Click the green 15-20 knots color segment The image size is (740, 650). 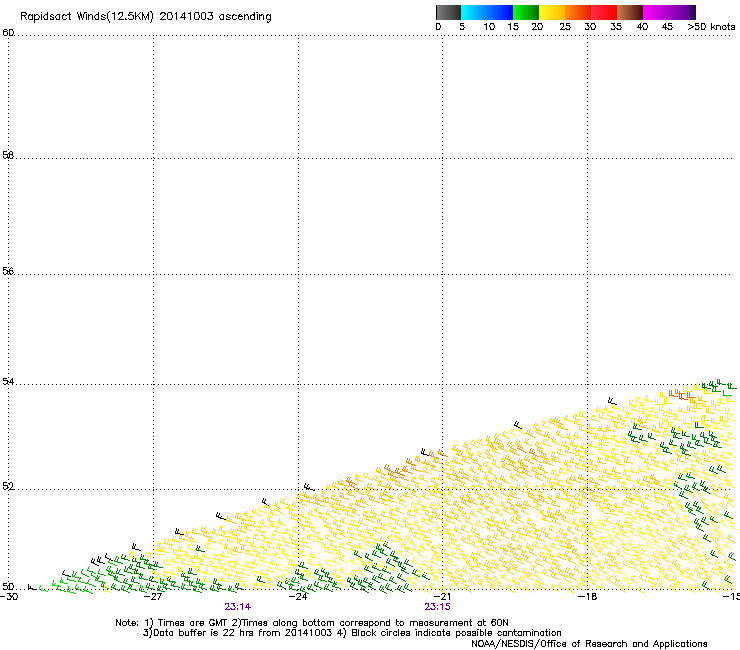pyautogui.click(x=526, y=12)
